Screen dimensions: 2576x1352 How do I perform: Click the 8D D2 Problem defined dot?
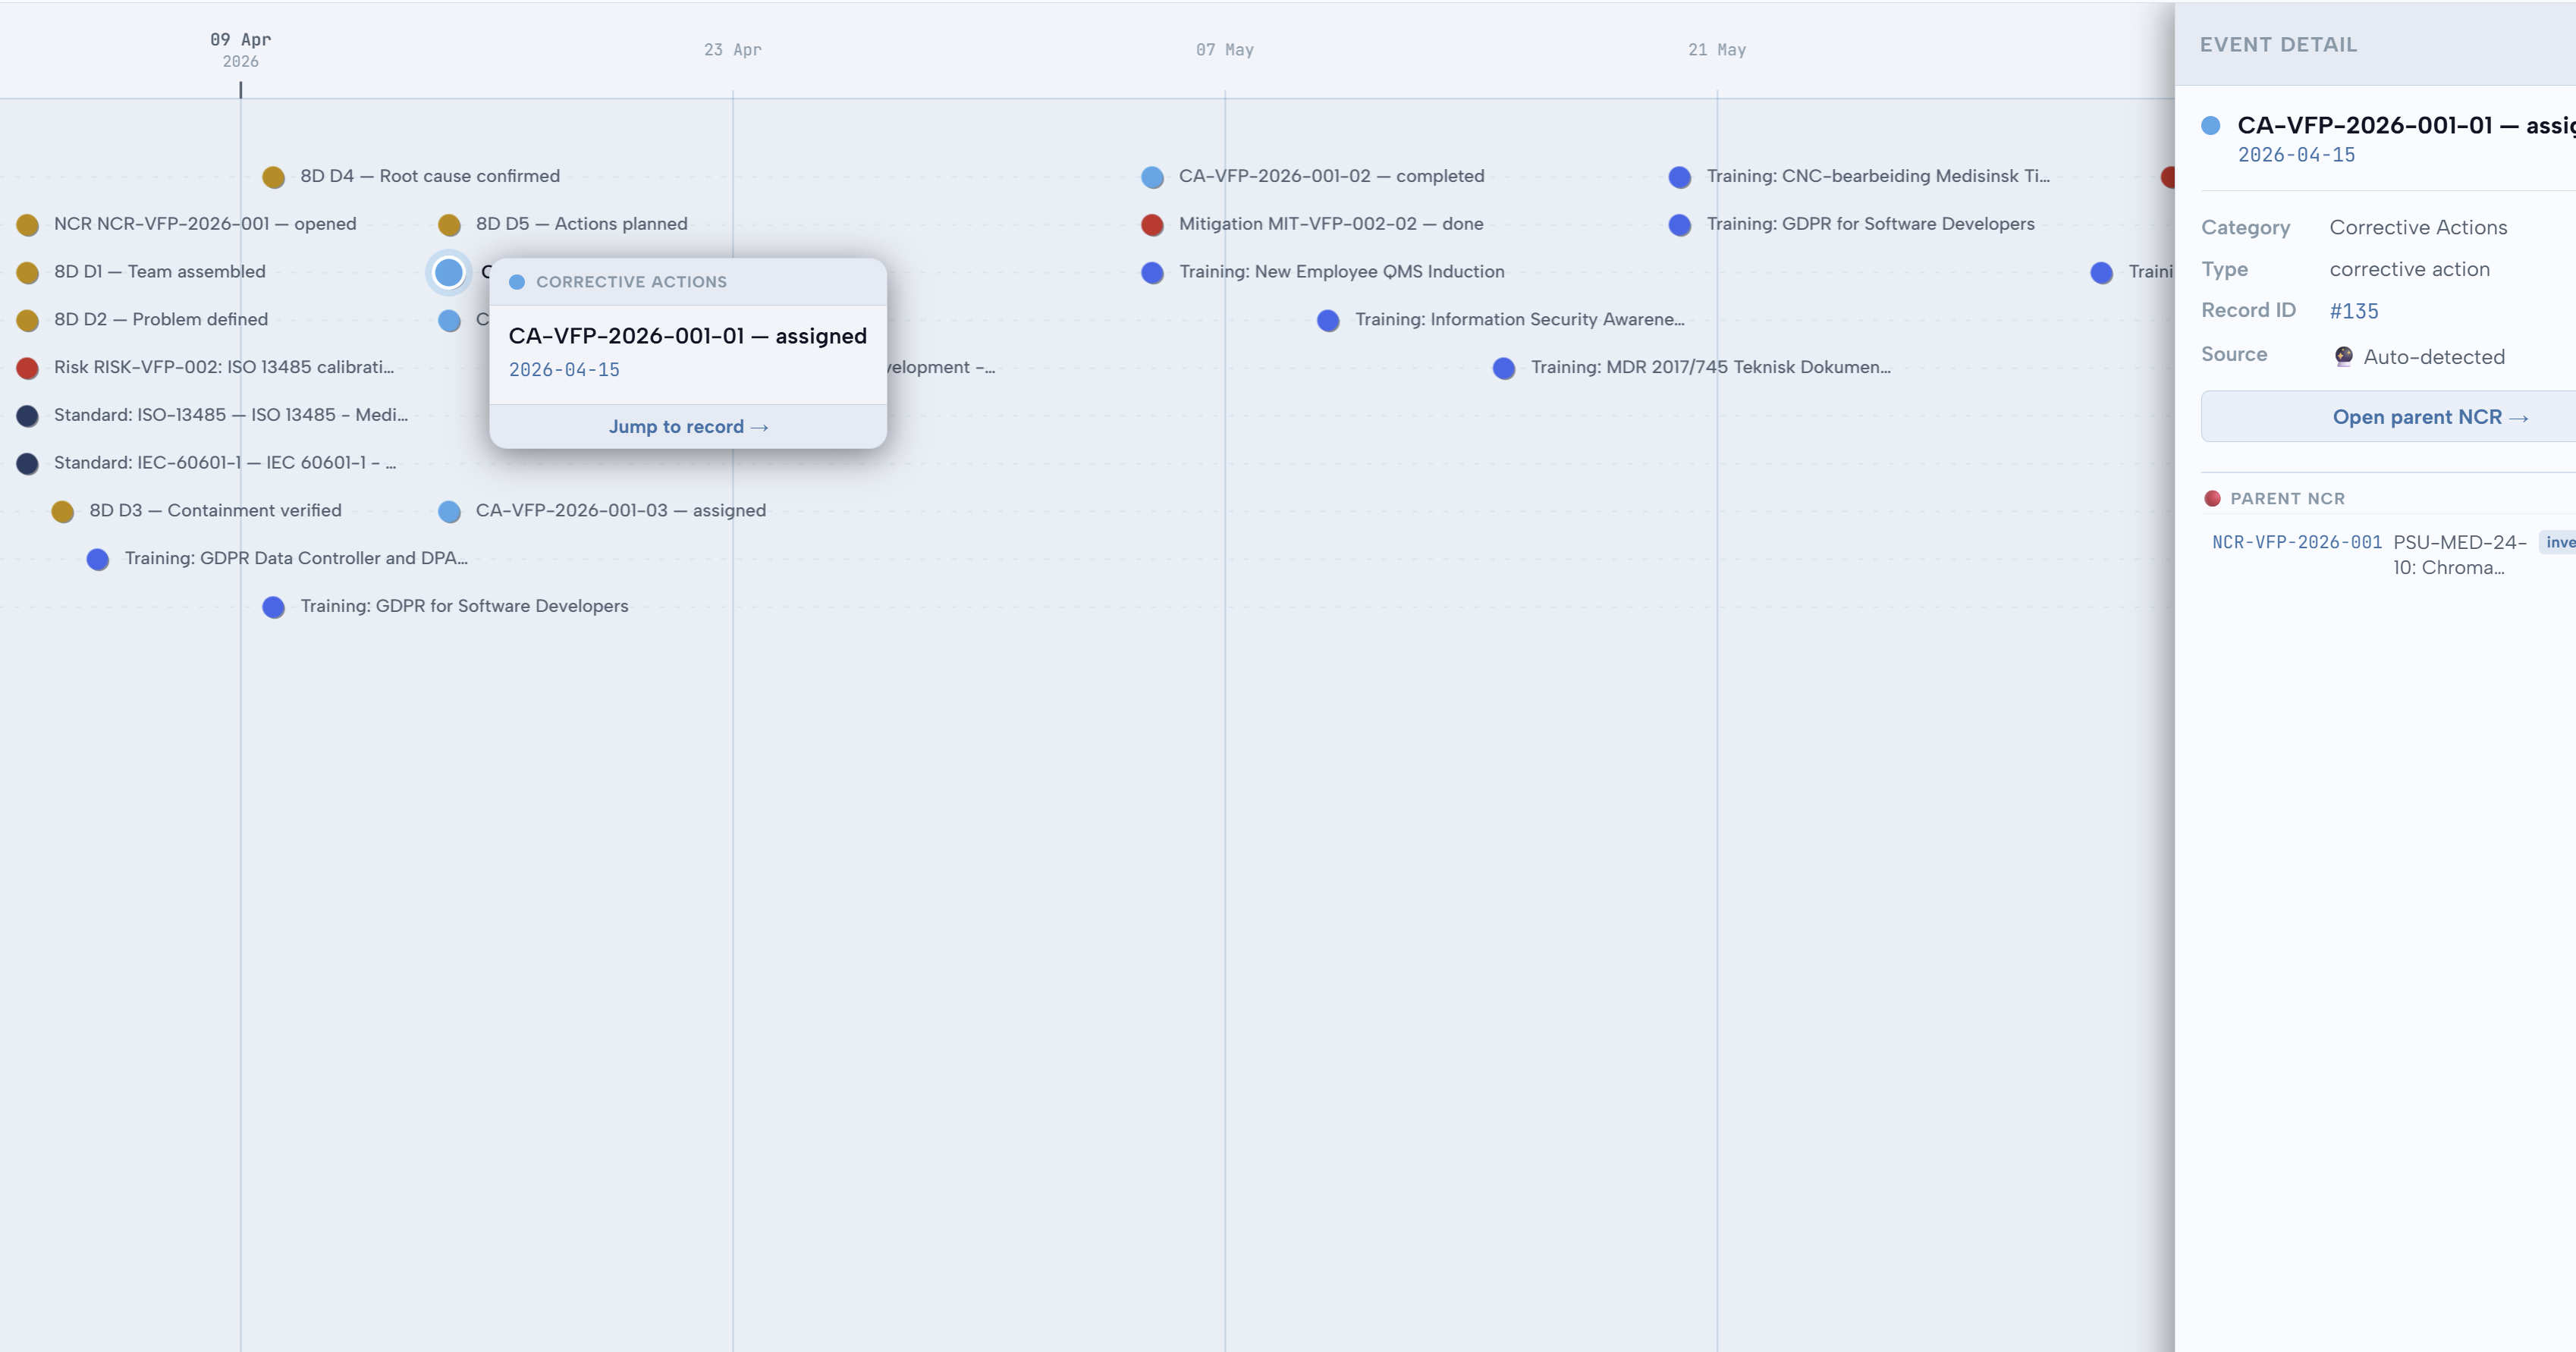coord(28,320)
